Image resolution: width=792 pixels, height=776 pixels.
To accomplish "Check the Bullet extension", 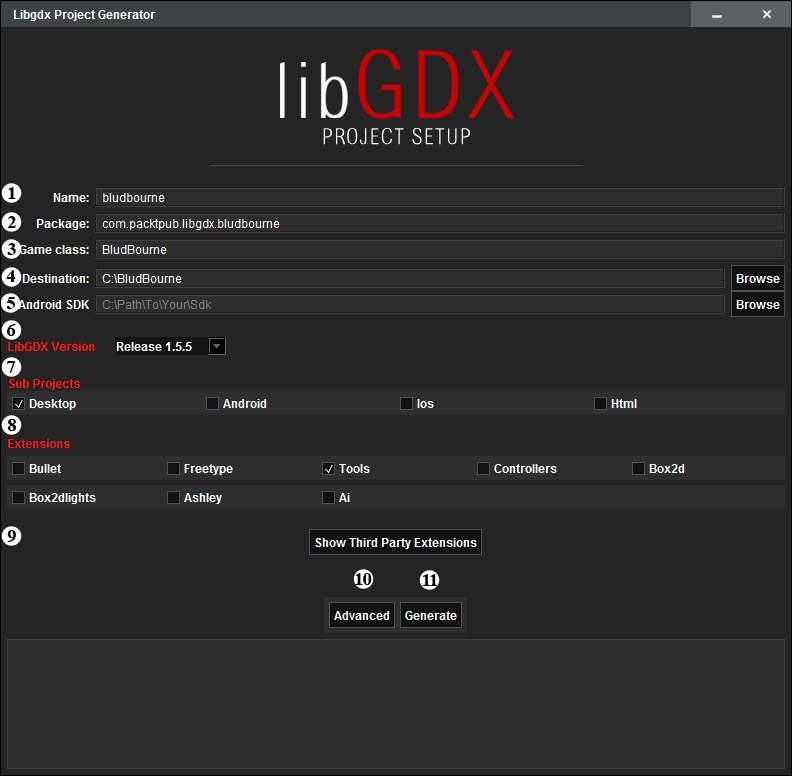I will point(18,468).
